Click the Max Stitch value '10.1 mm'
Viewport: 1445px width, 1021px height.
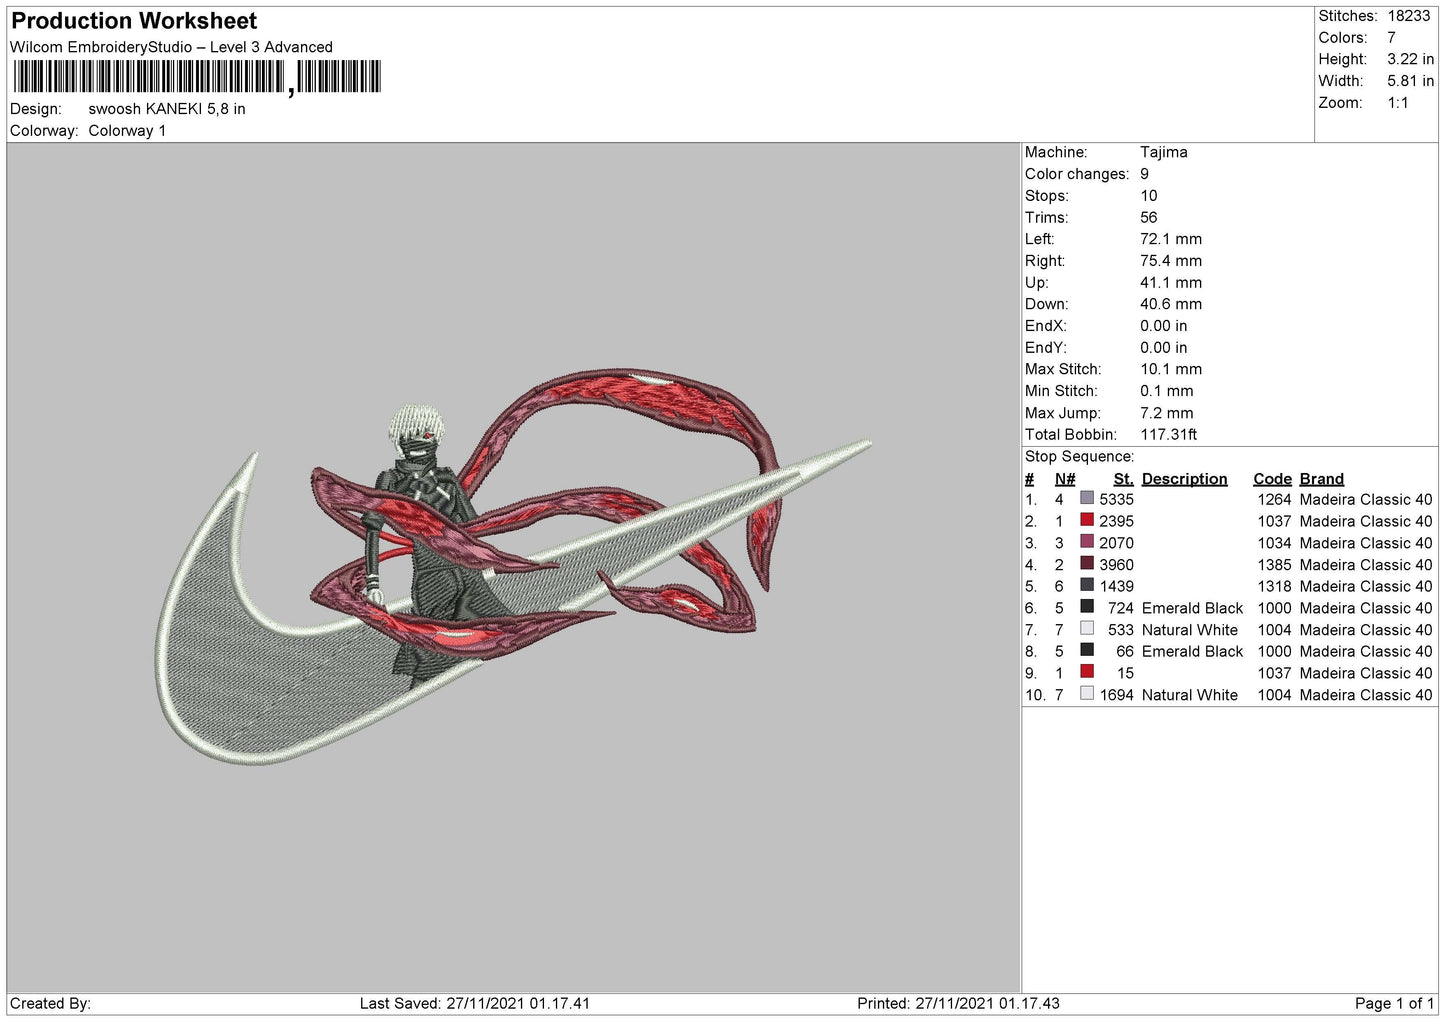point(1171,369)
